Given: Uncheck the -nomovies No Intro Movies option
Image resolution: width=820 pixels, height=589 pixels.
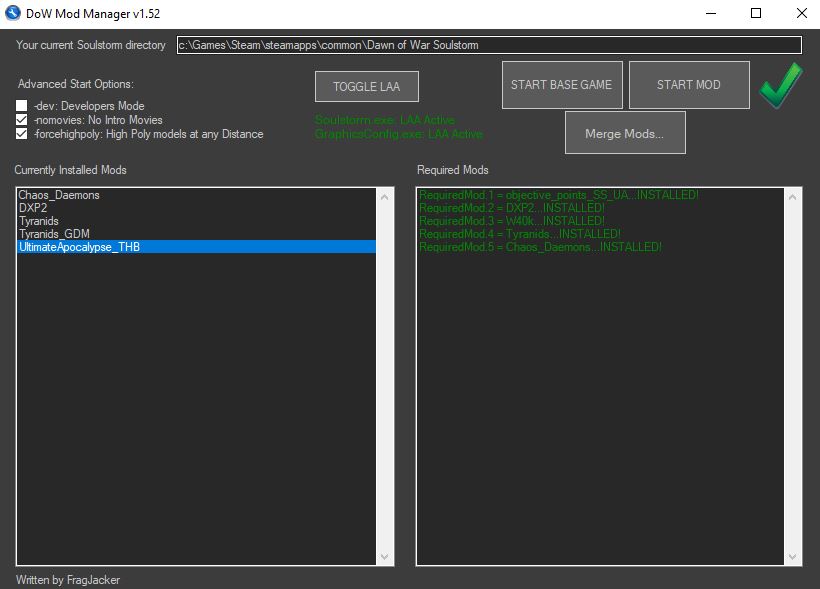Looking at the screenshot, I should tap(22, 120).
